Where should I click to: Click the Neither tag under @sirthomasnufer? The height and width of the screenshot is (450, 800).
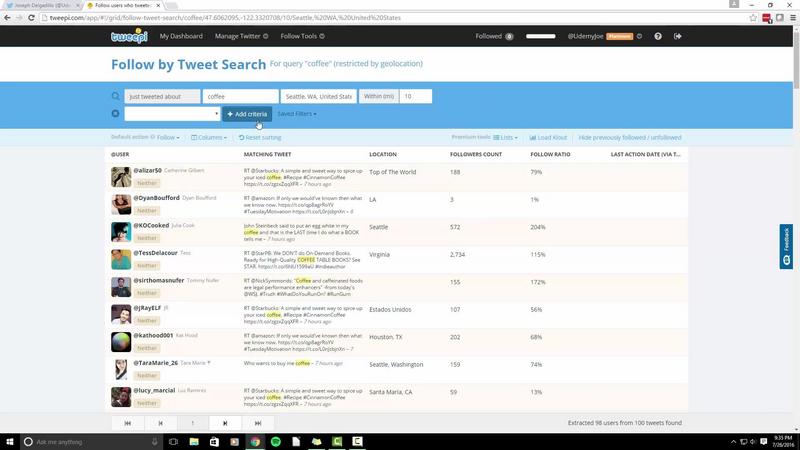click(x=146, y=293)
